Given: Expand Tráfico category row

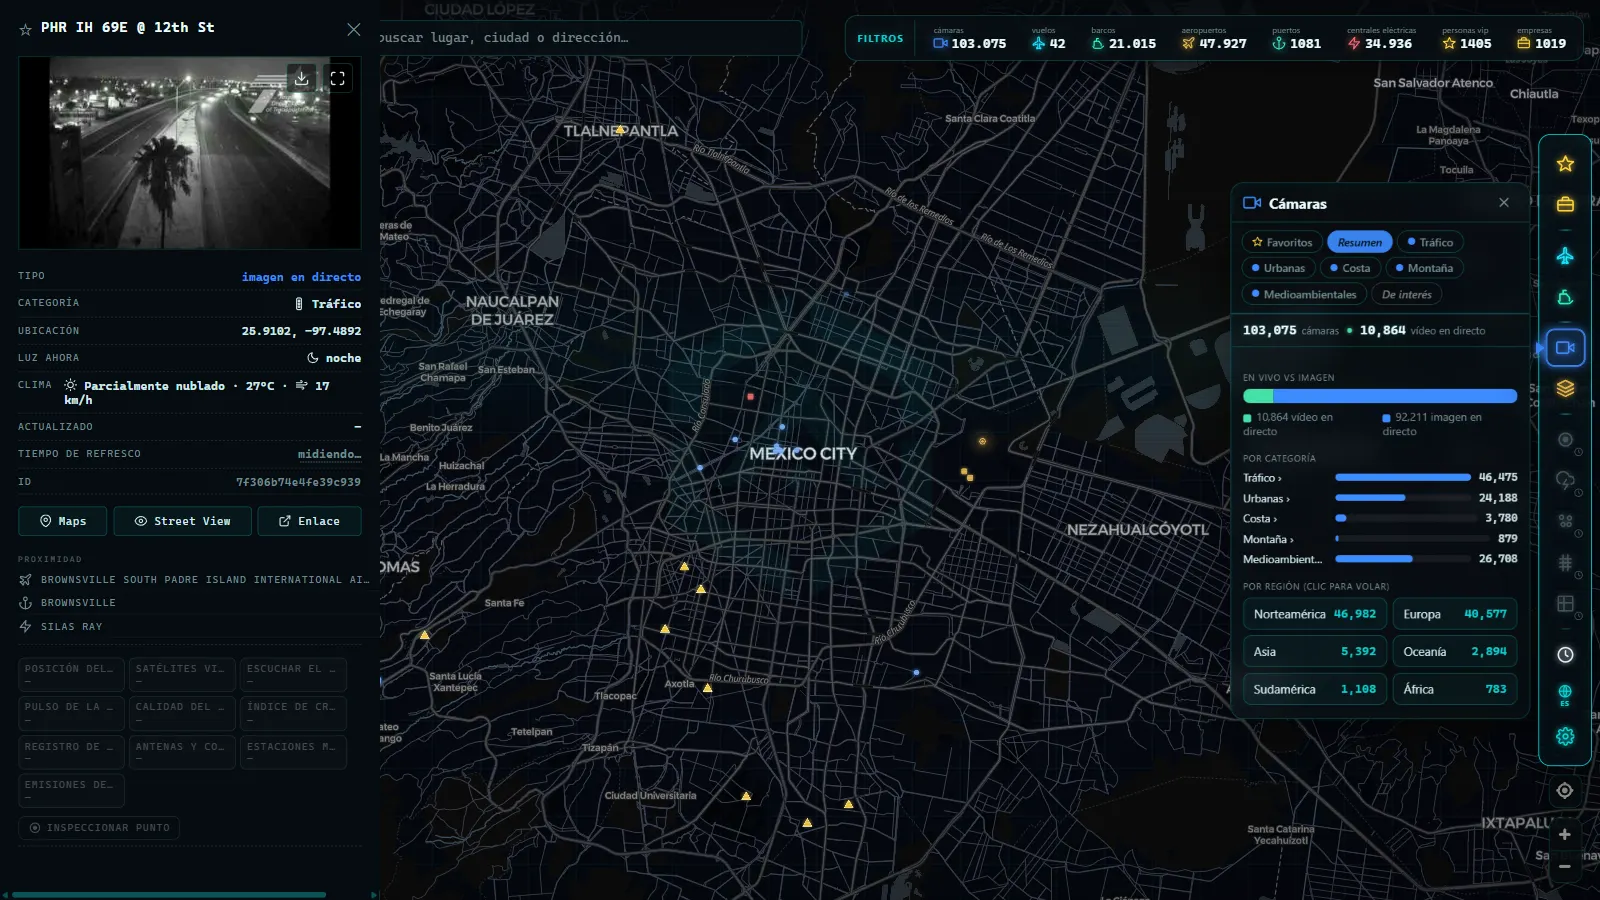Looking at the screenshot, I should click(x=1380, y=478).
